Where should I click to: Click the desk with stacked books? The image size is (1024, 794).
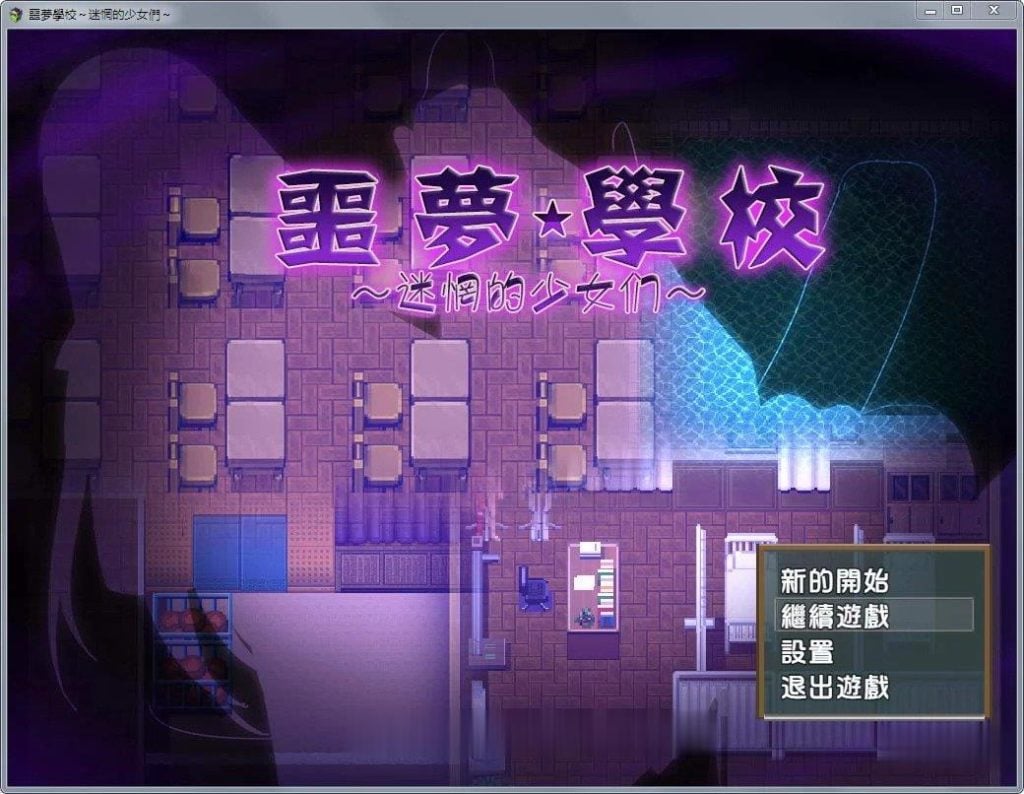coord(592,588)
